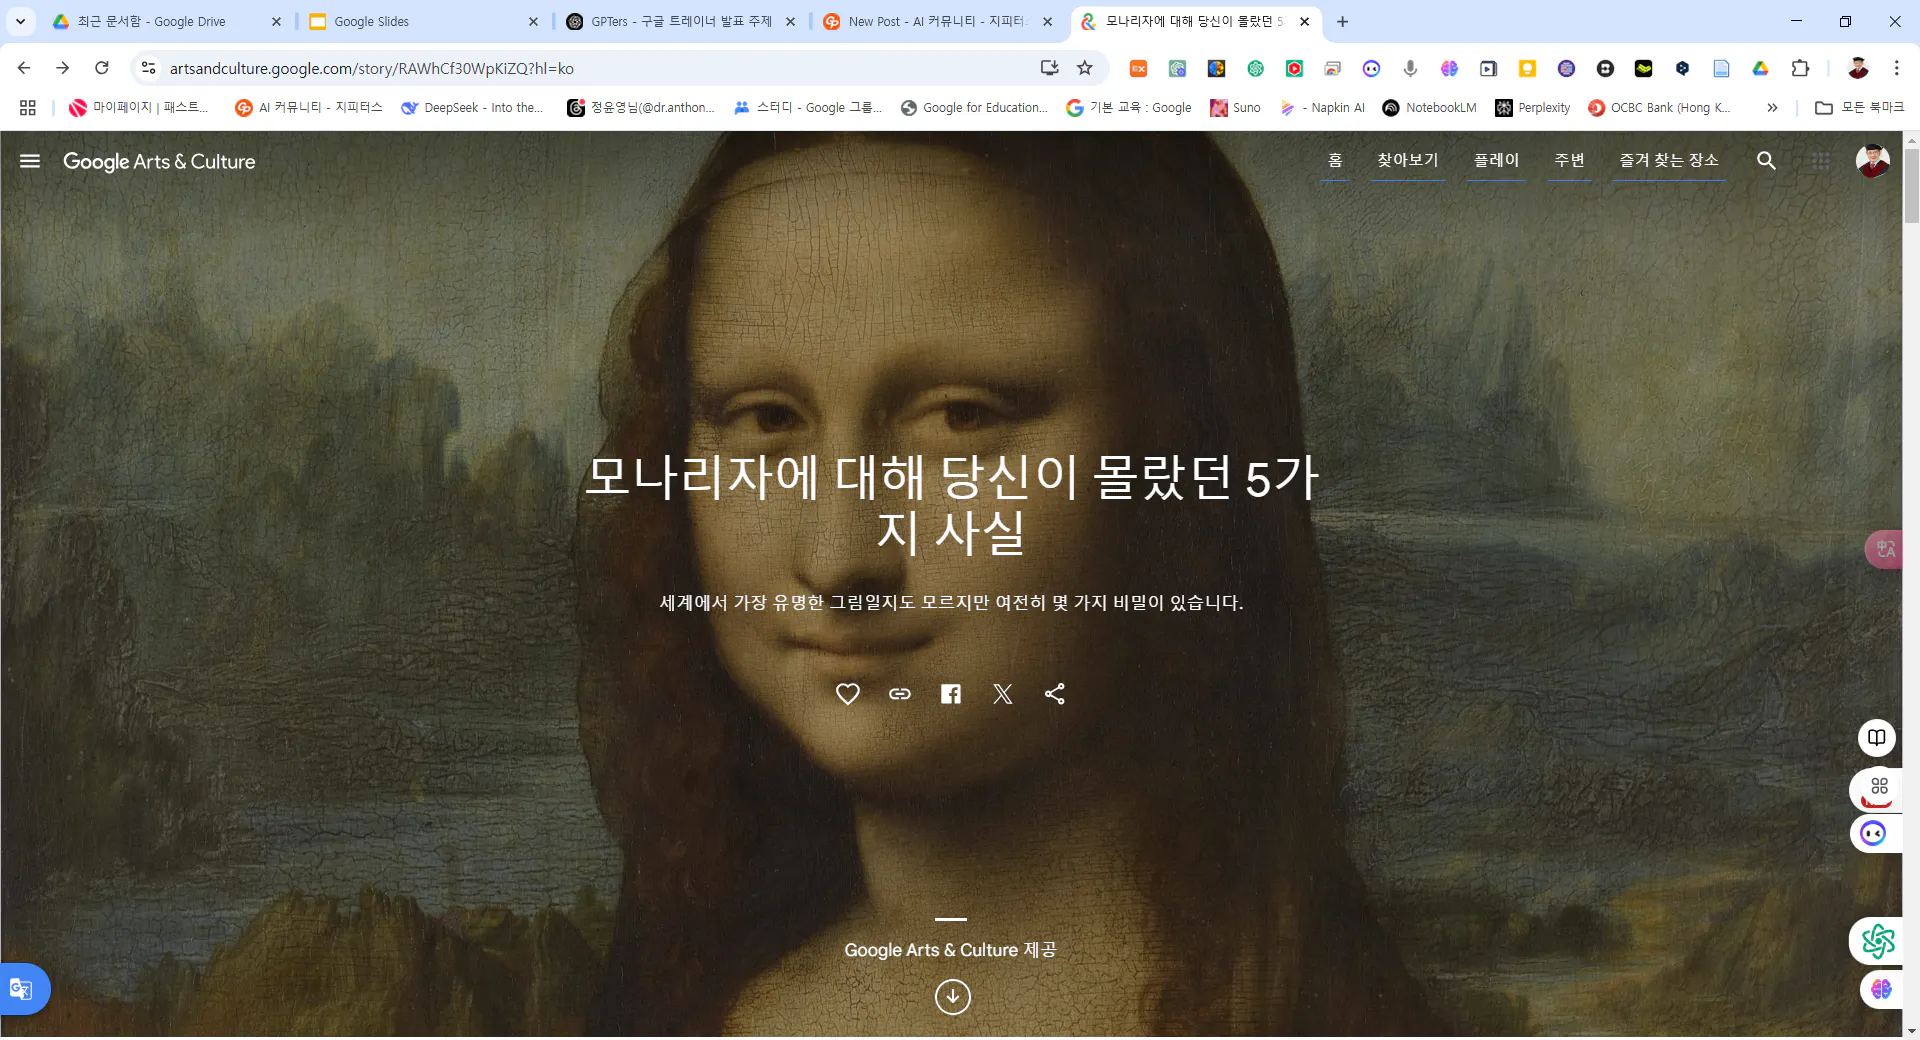1920x1040 pixels.
Task: Click the ChatGPT floating sidebar icon
Action: tap(1877, 941)
